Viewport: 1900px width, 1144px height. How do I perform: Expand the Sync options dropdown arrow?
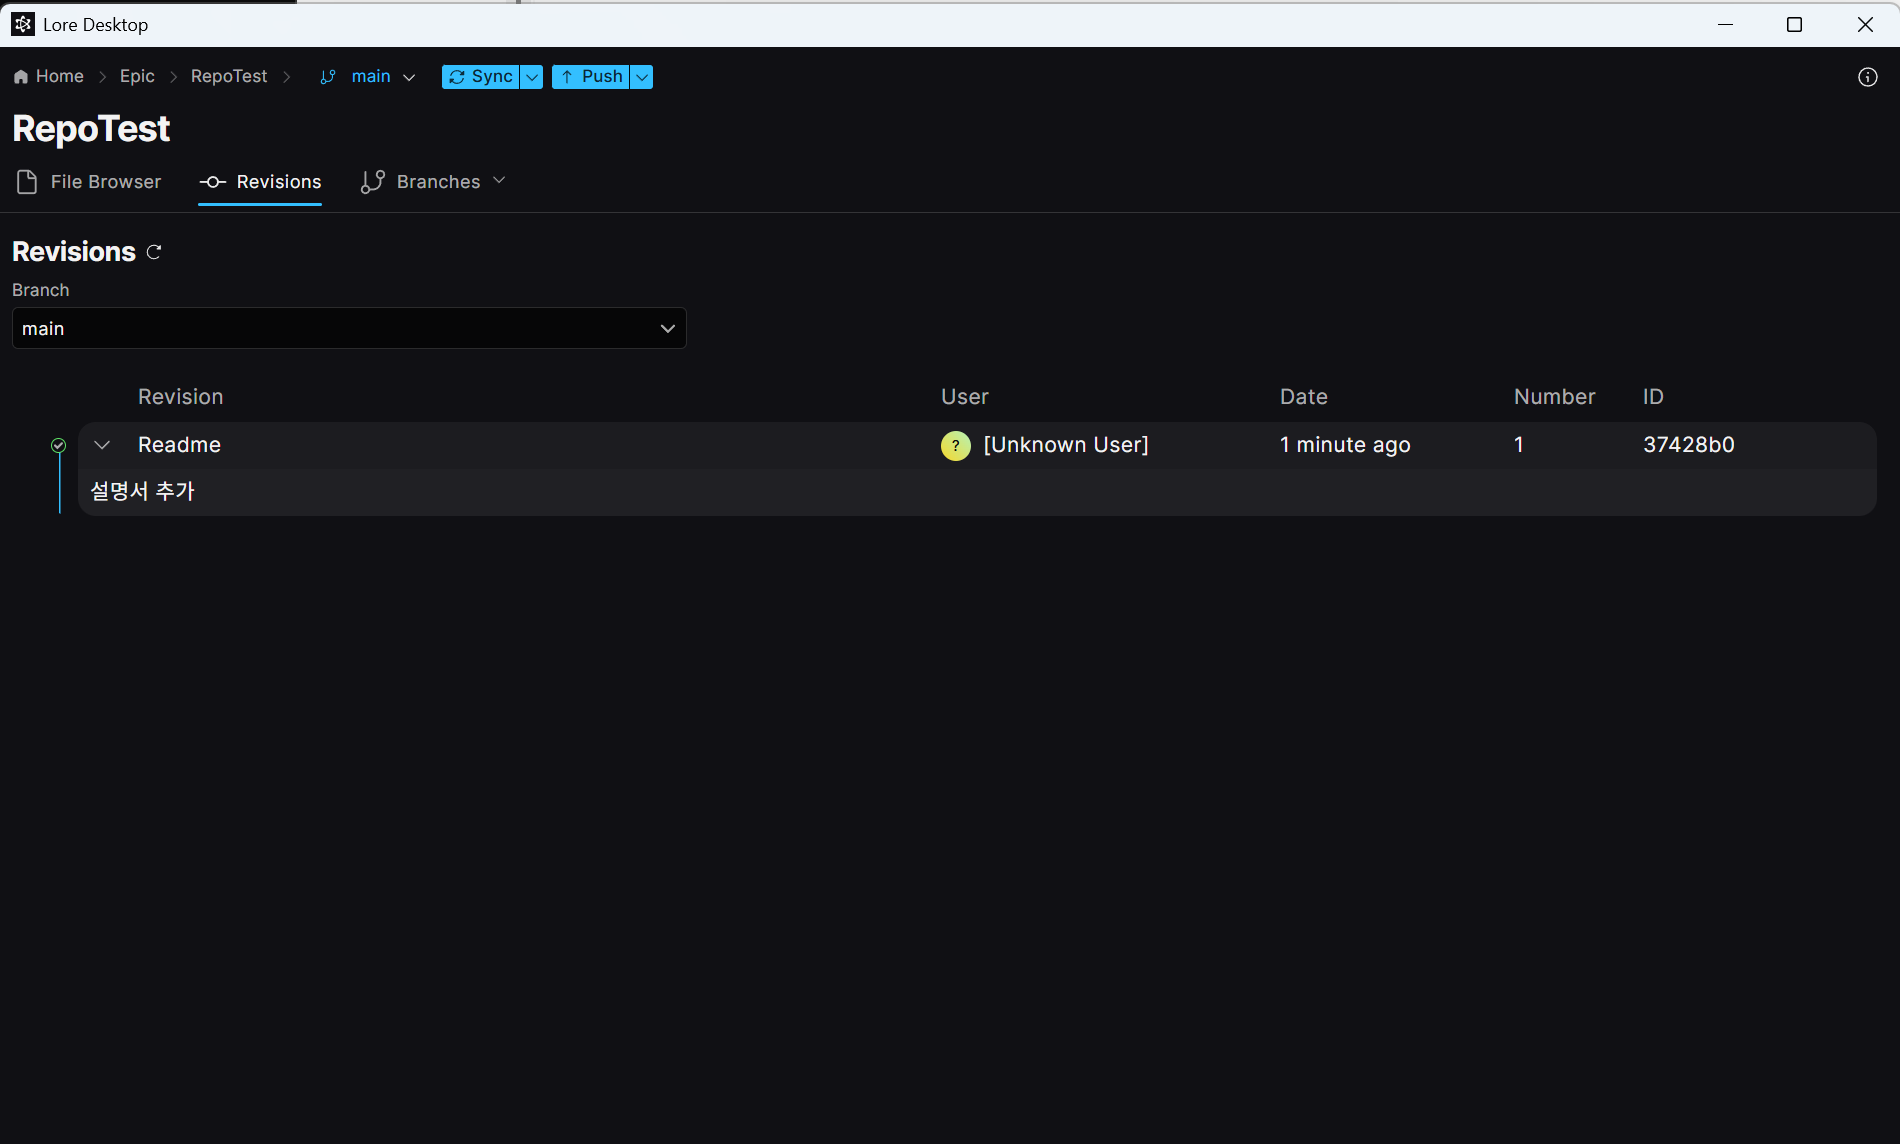pos(532,77)
